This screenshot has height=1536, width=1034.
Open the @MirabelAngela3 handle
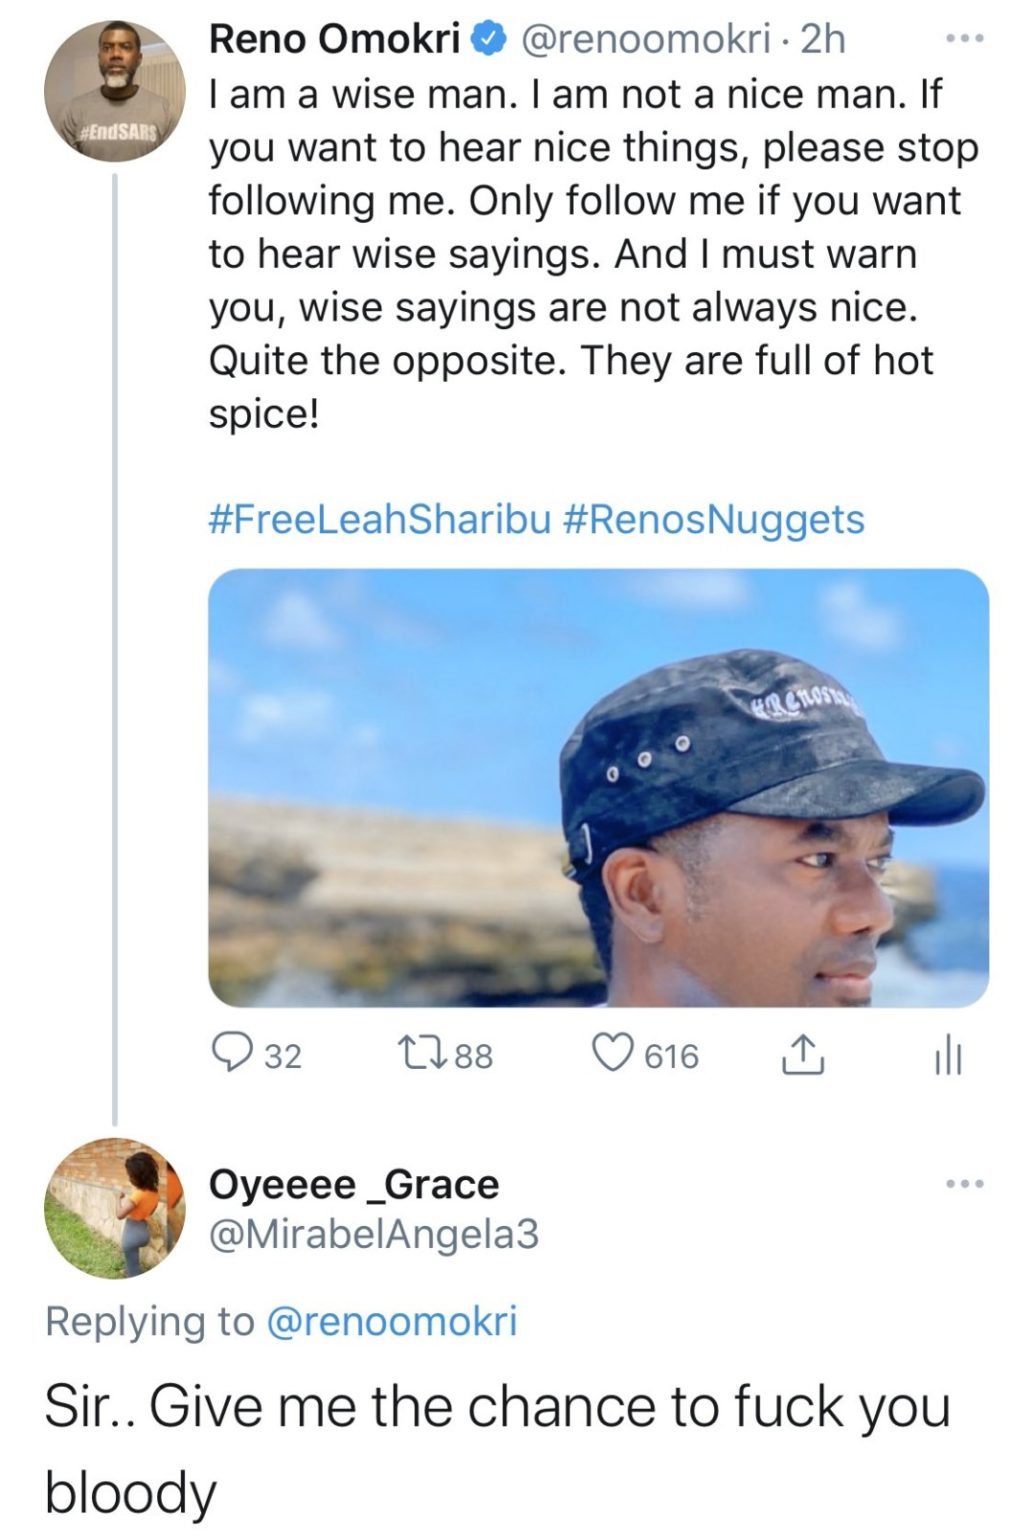(373, 1235)
